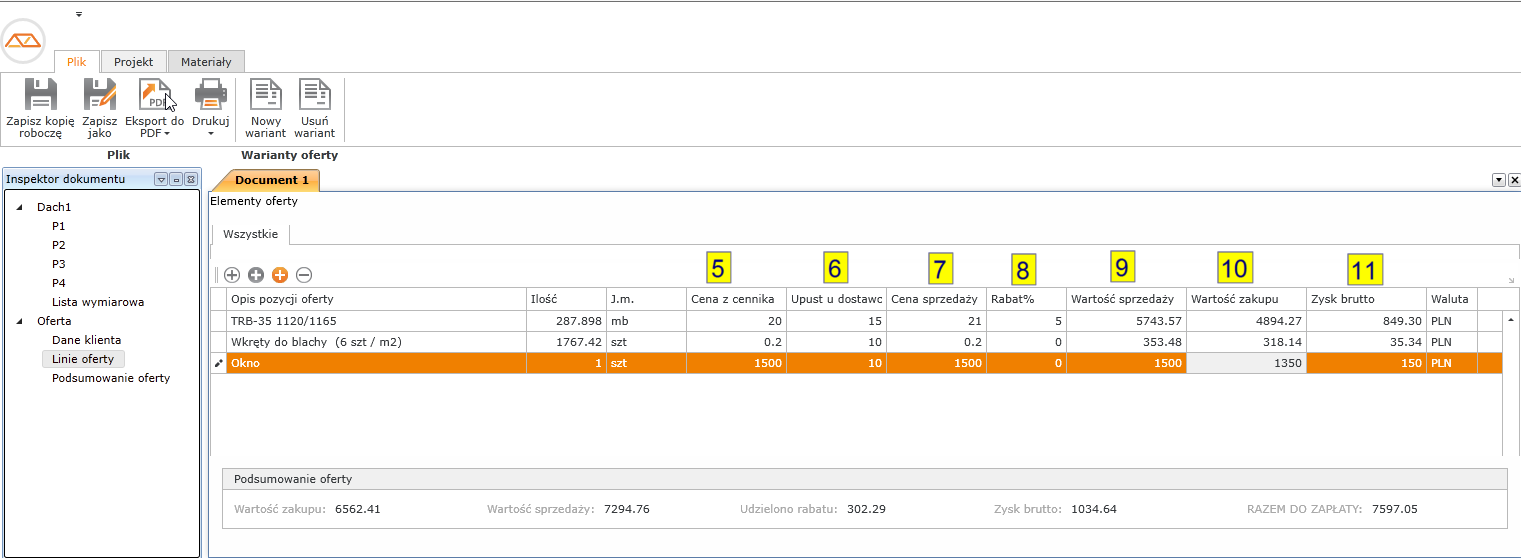Sort by the Zysk brutto column header

(1365, 299)
